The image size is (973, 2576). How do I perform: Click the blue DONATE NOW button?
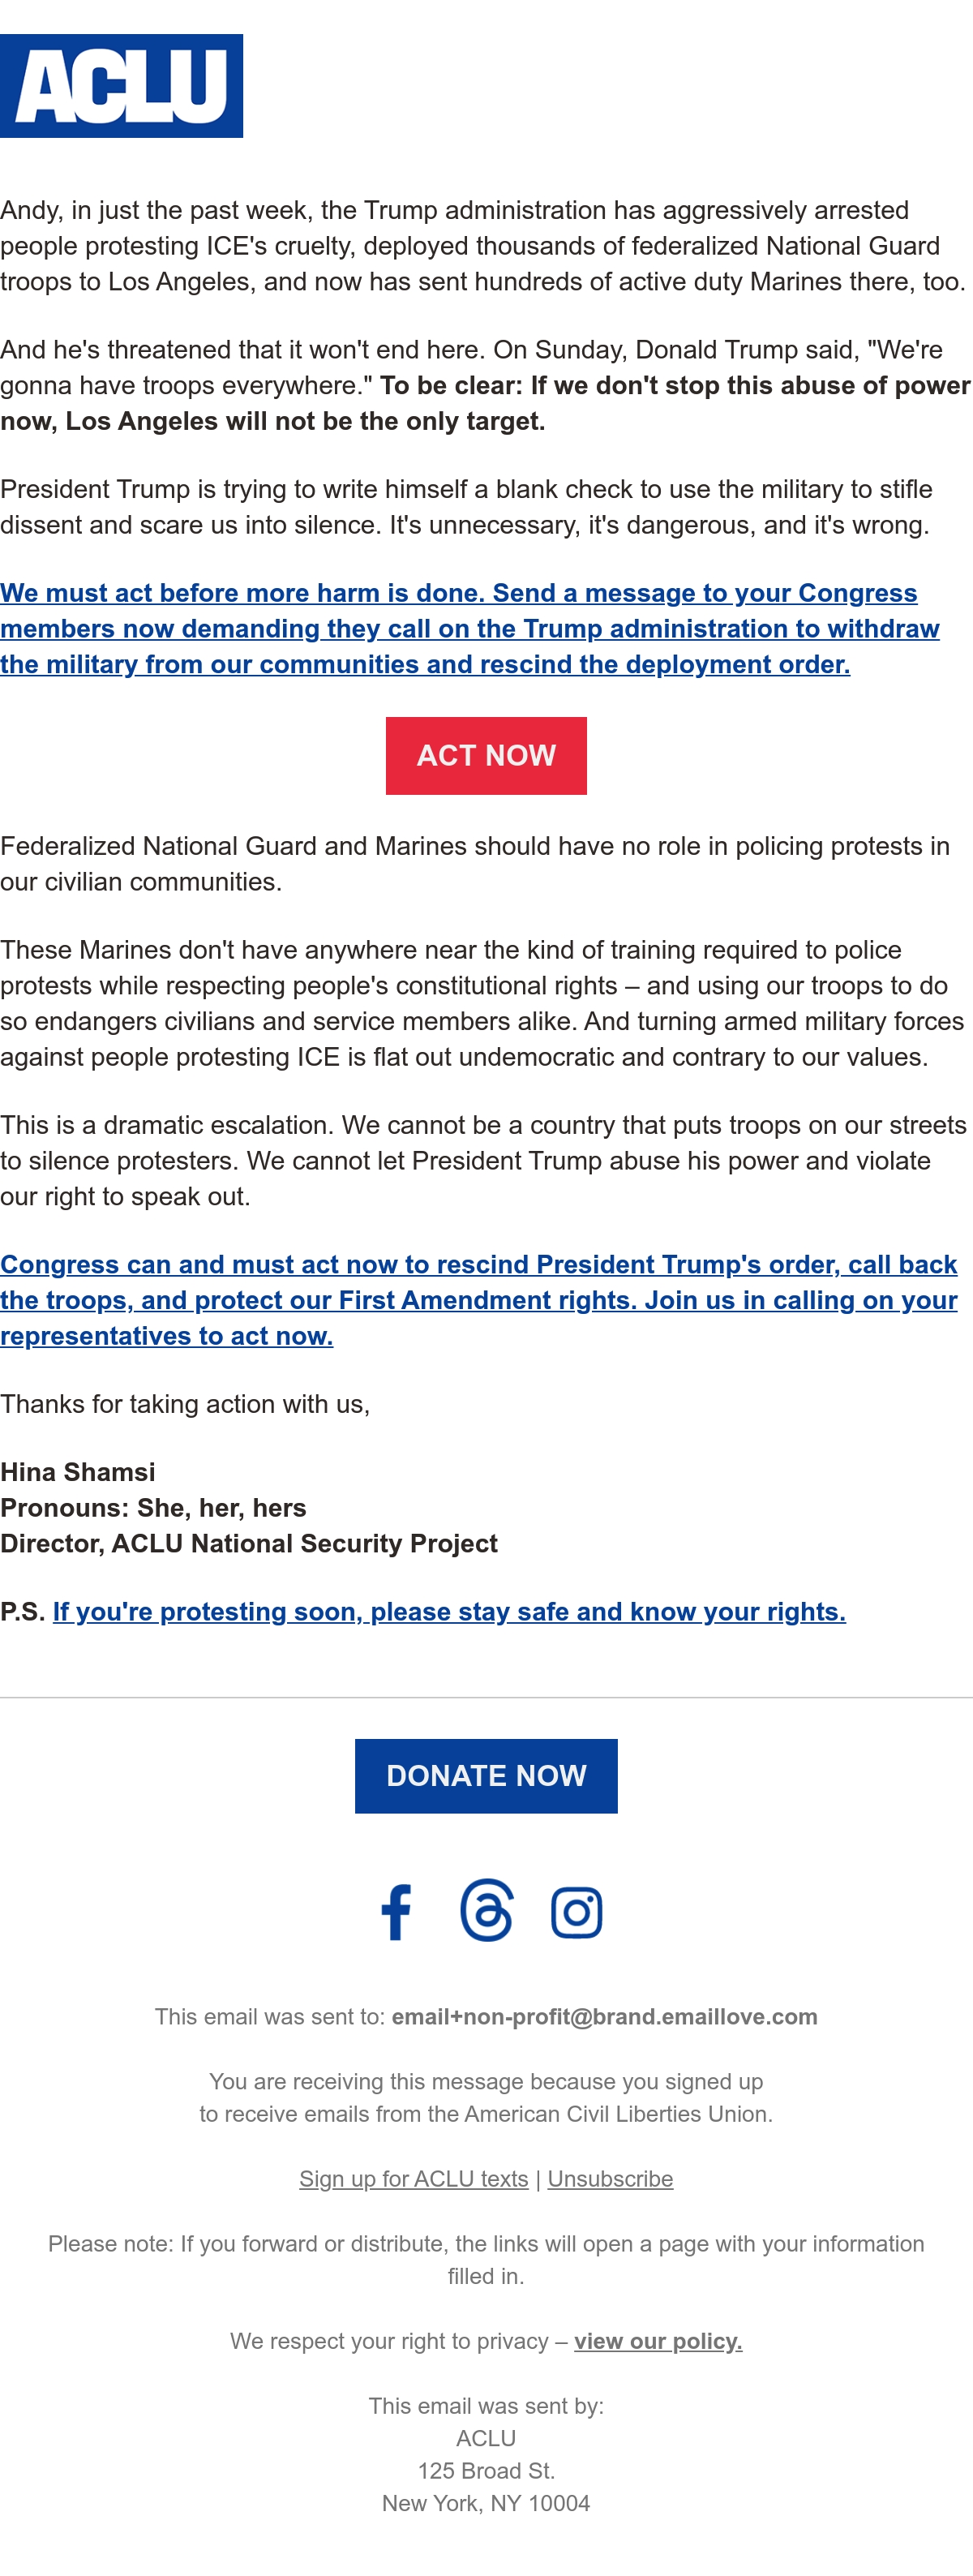pos(486,1776)
